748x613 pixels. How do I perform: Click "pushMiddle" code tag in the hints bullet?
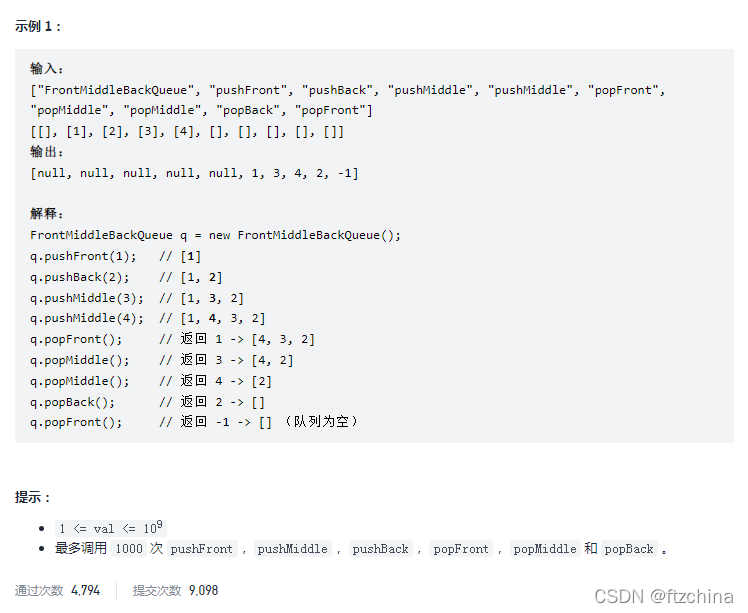point(292,549)
